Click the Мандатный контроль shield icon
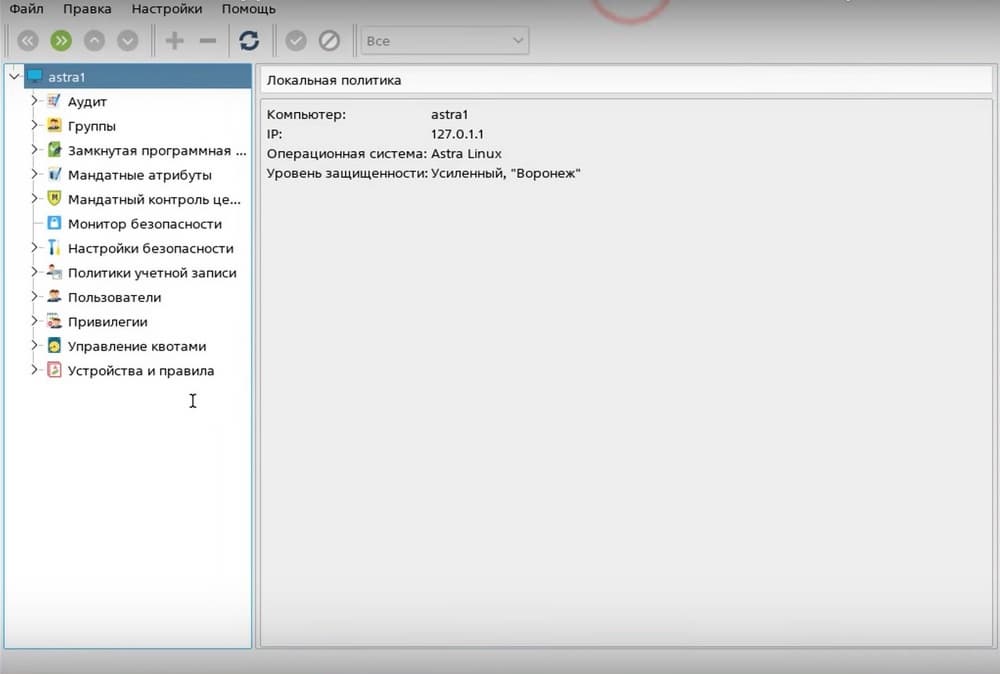1000x674 pixels. (54, 198)
